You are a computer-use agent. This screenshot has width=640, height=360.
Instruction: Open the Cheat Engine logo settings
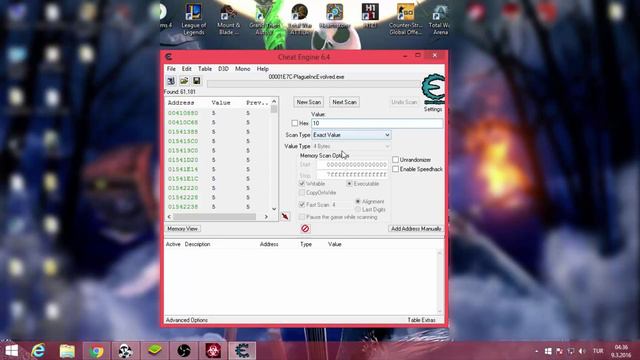pos(433,89)
